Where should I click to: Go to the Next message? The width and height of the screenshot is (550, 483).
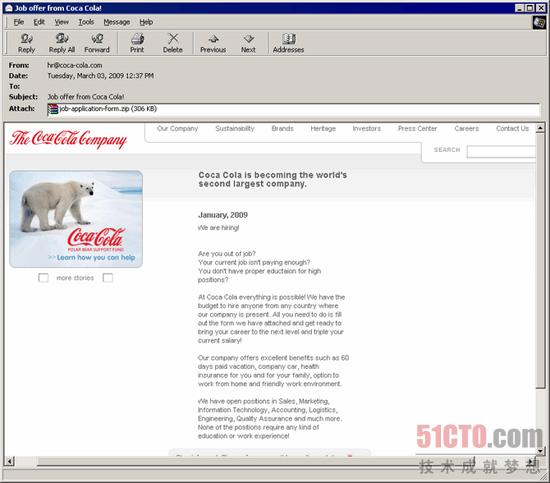[x=248, y=43]
